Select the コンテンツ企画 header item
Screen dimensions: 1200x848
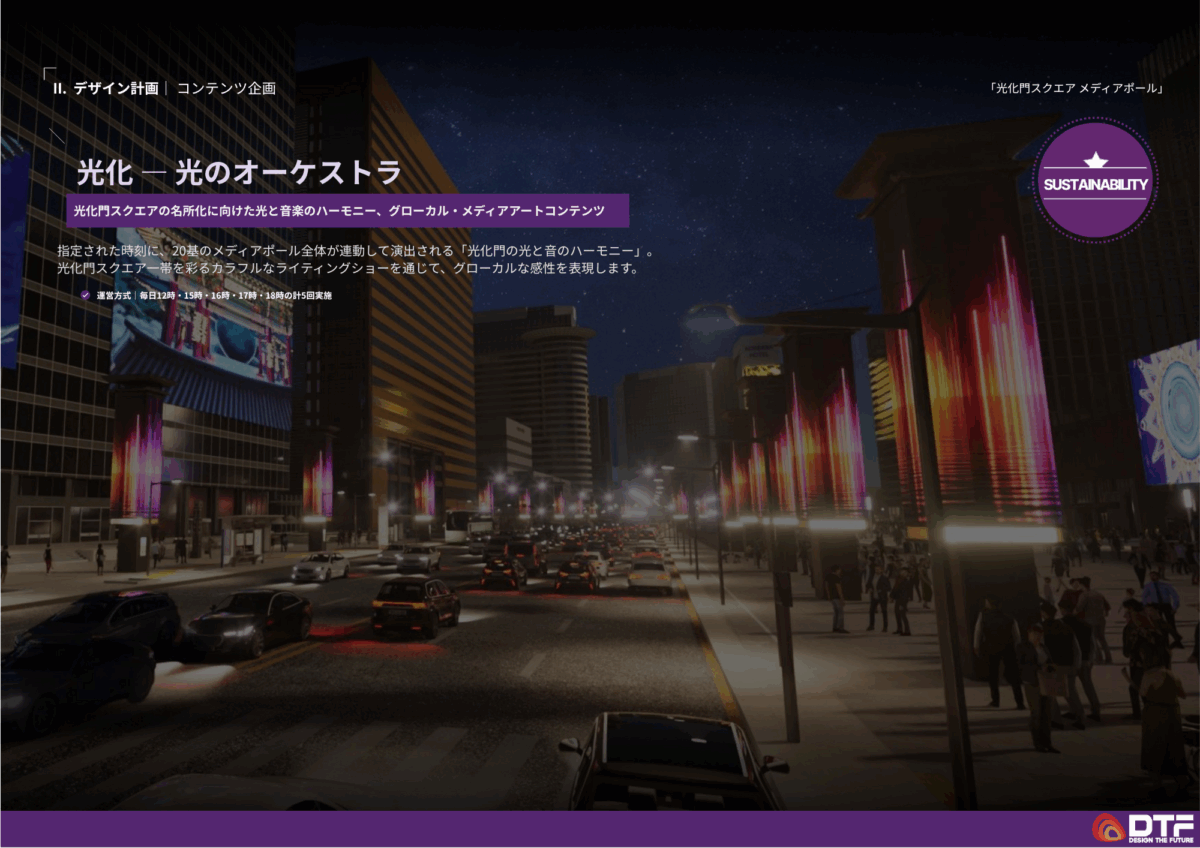pos(226,88)
